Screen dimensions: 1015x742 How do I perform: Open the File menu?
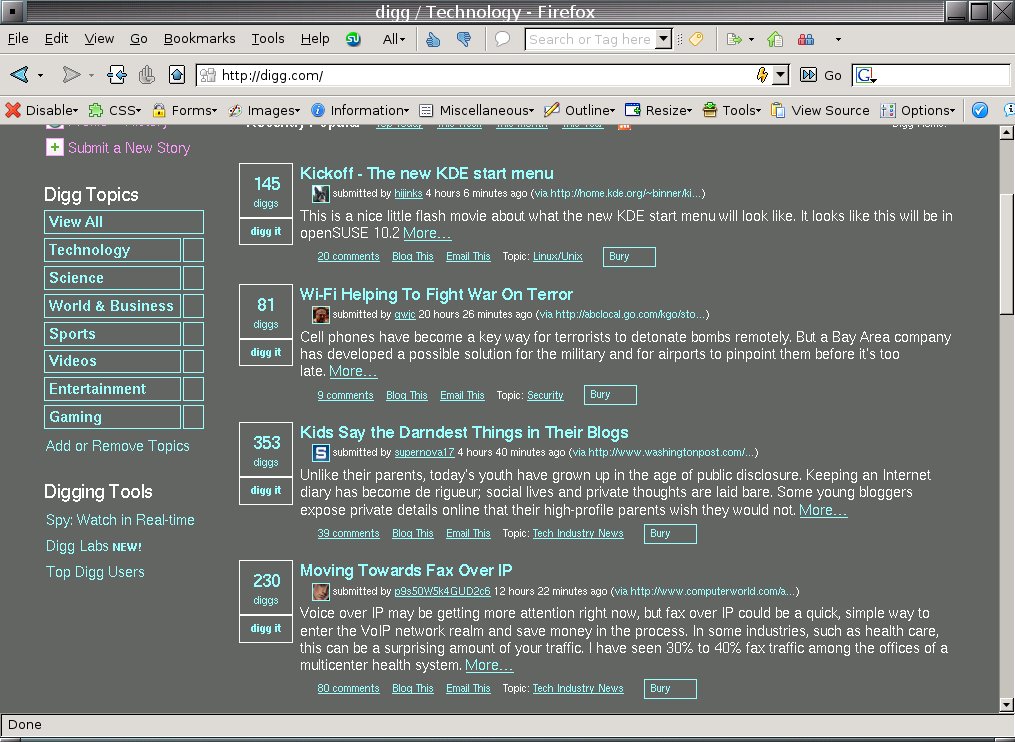point(18,39)
